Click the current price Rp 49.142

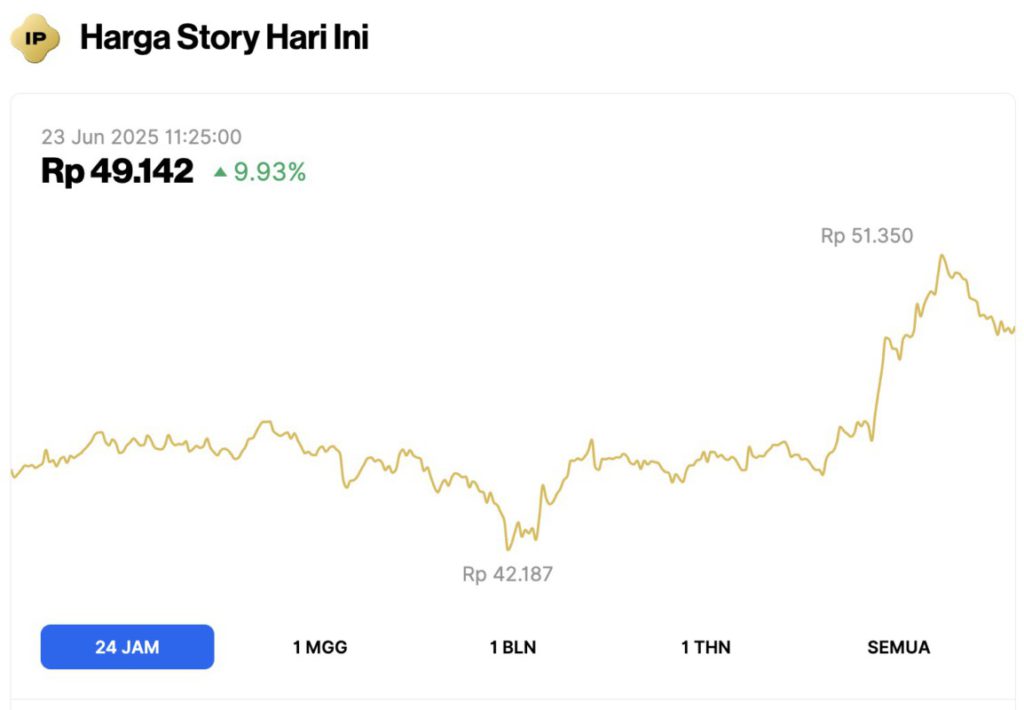coord(117,172)
